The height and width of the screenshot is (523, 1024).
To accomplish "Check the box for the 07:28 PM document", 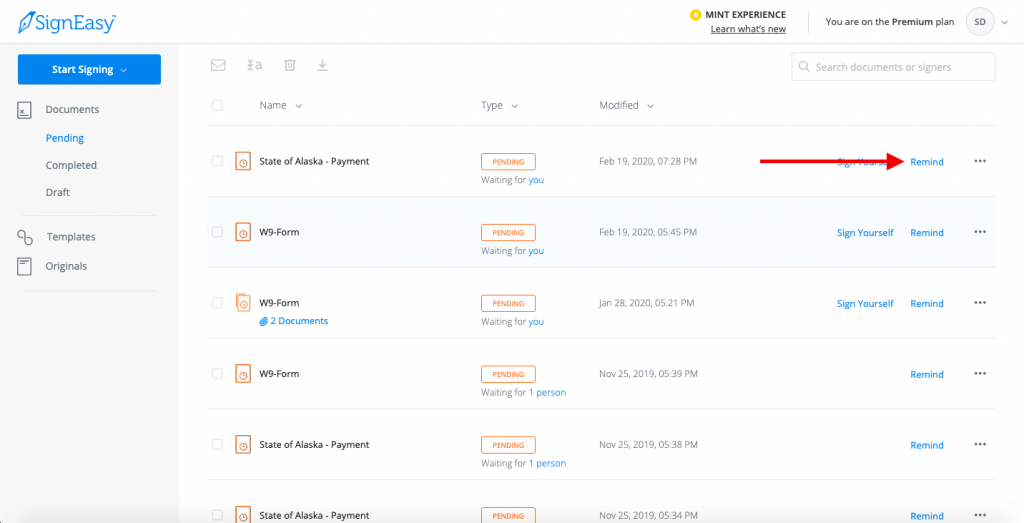I will 217,161.
